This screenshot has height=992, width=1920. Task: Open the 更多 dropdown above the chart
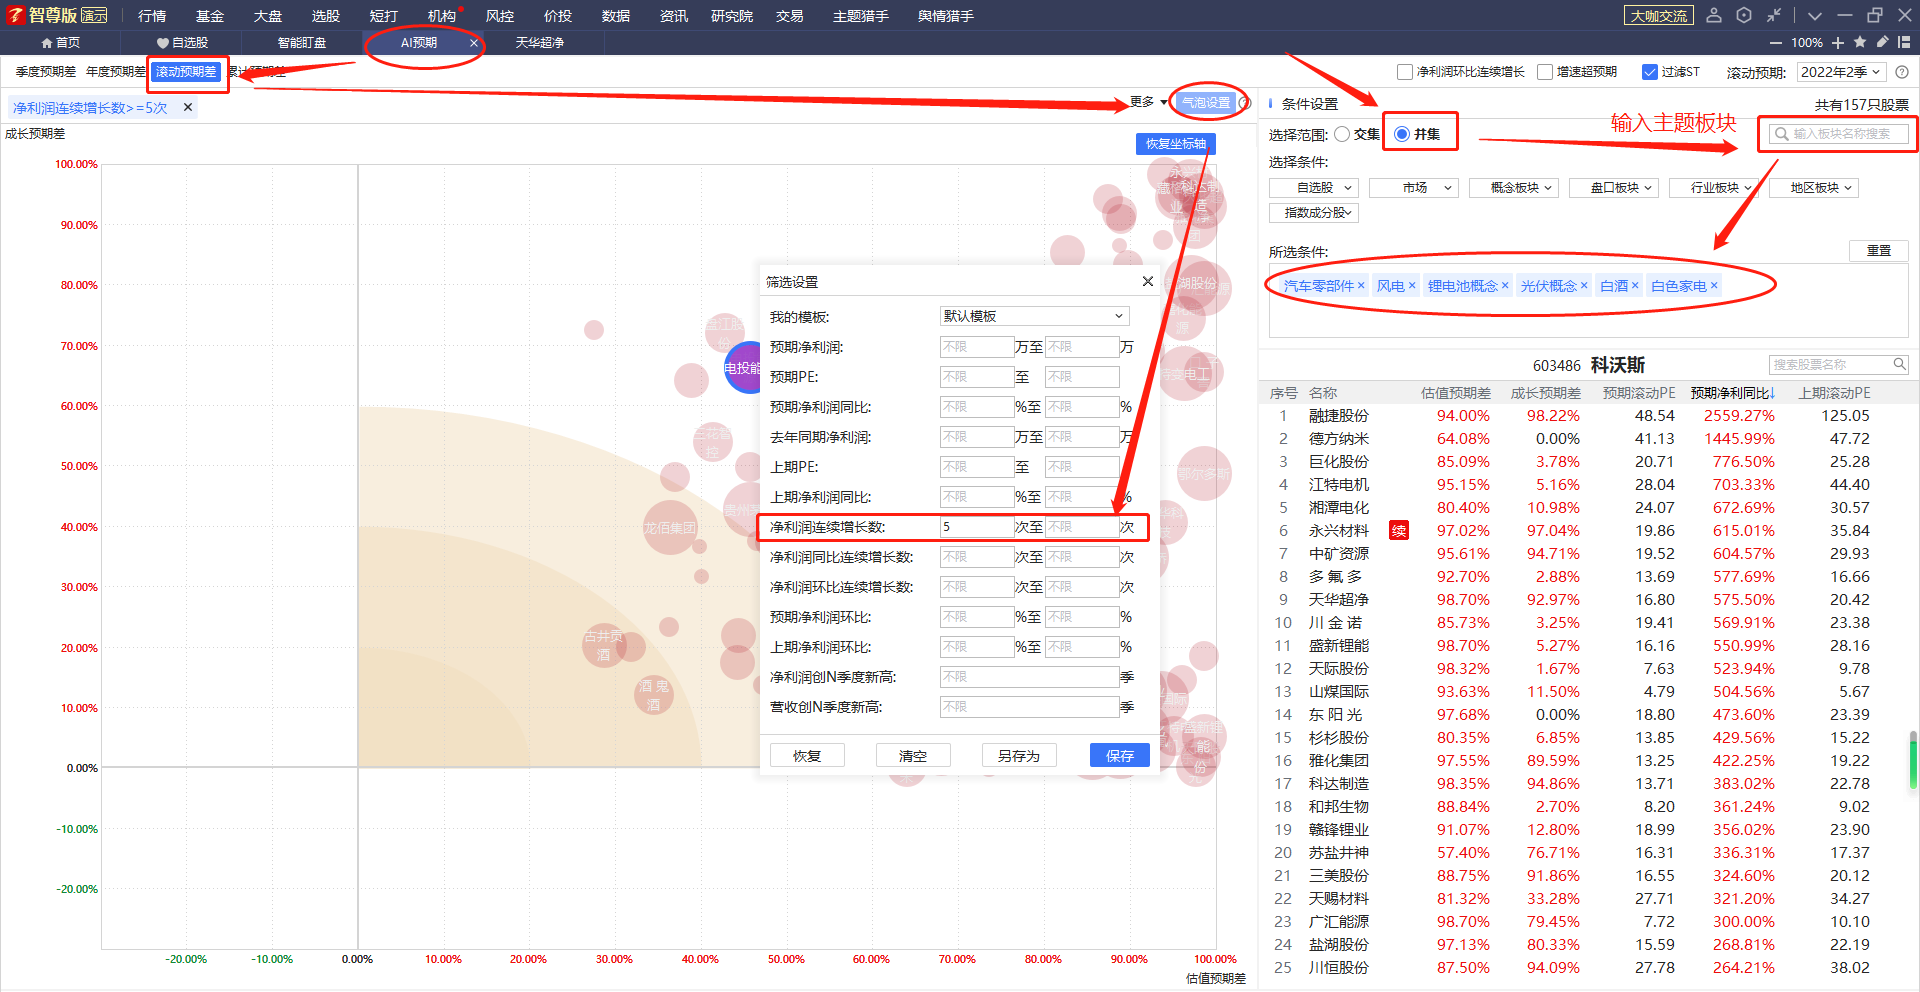[x=1148, y=102]
